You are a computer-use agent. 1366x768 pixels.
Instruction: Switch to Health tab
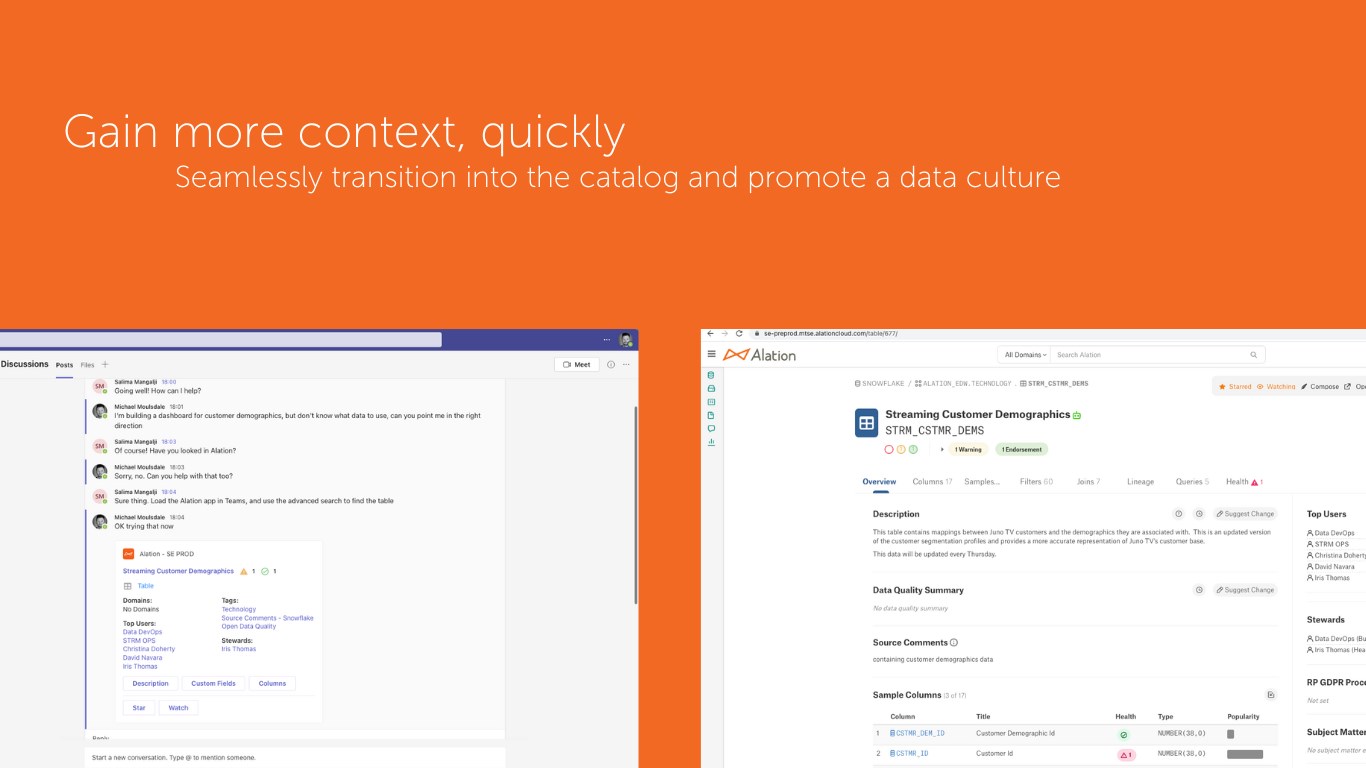[x=1244, y=482]
